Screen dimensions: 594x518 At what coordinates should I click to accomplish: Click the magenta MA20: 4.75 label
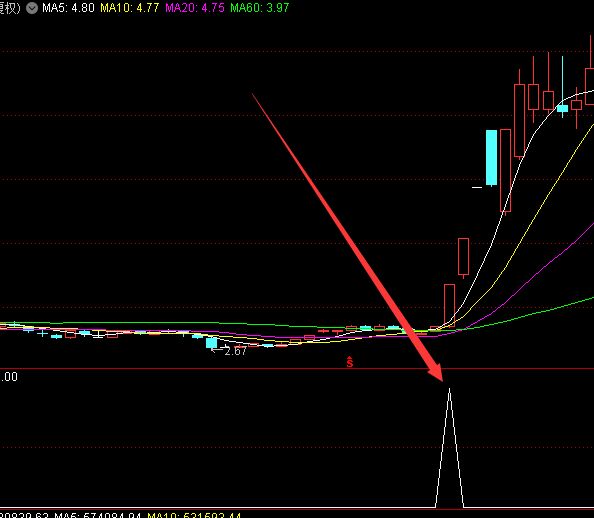pyautogui.click(x=195, y=8)
